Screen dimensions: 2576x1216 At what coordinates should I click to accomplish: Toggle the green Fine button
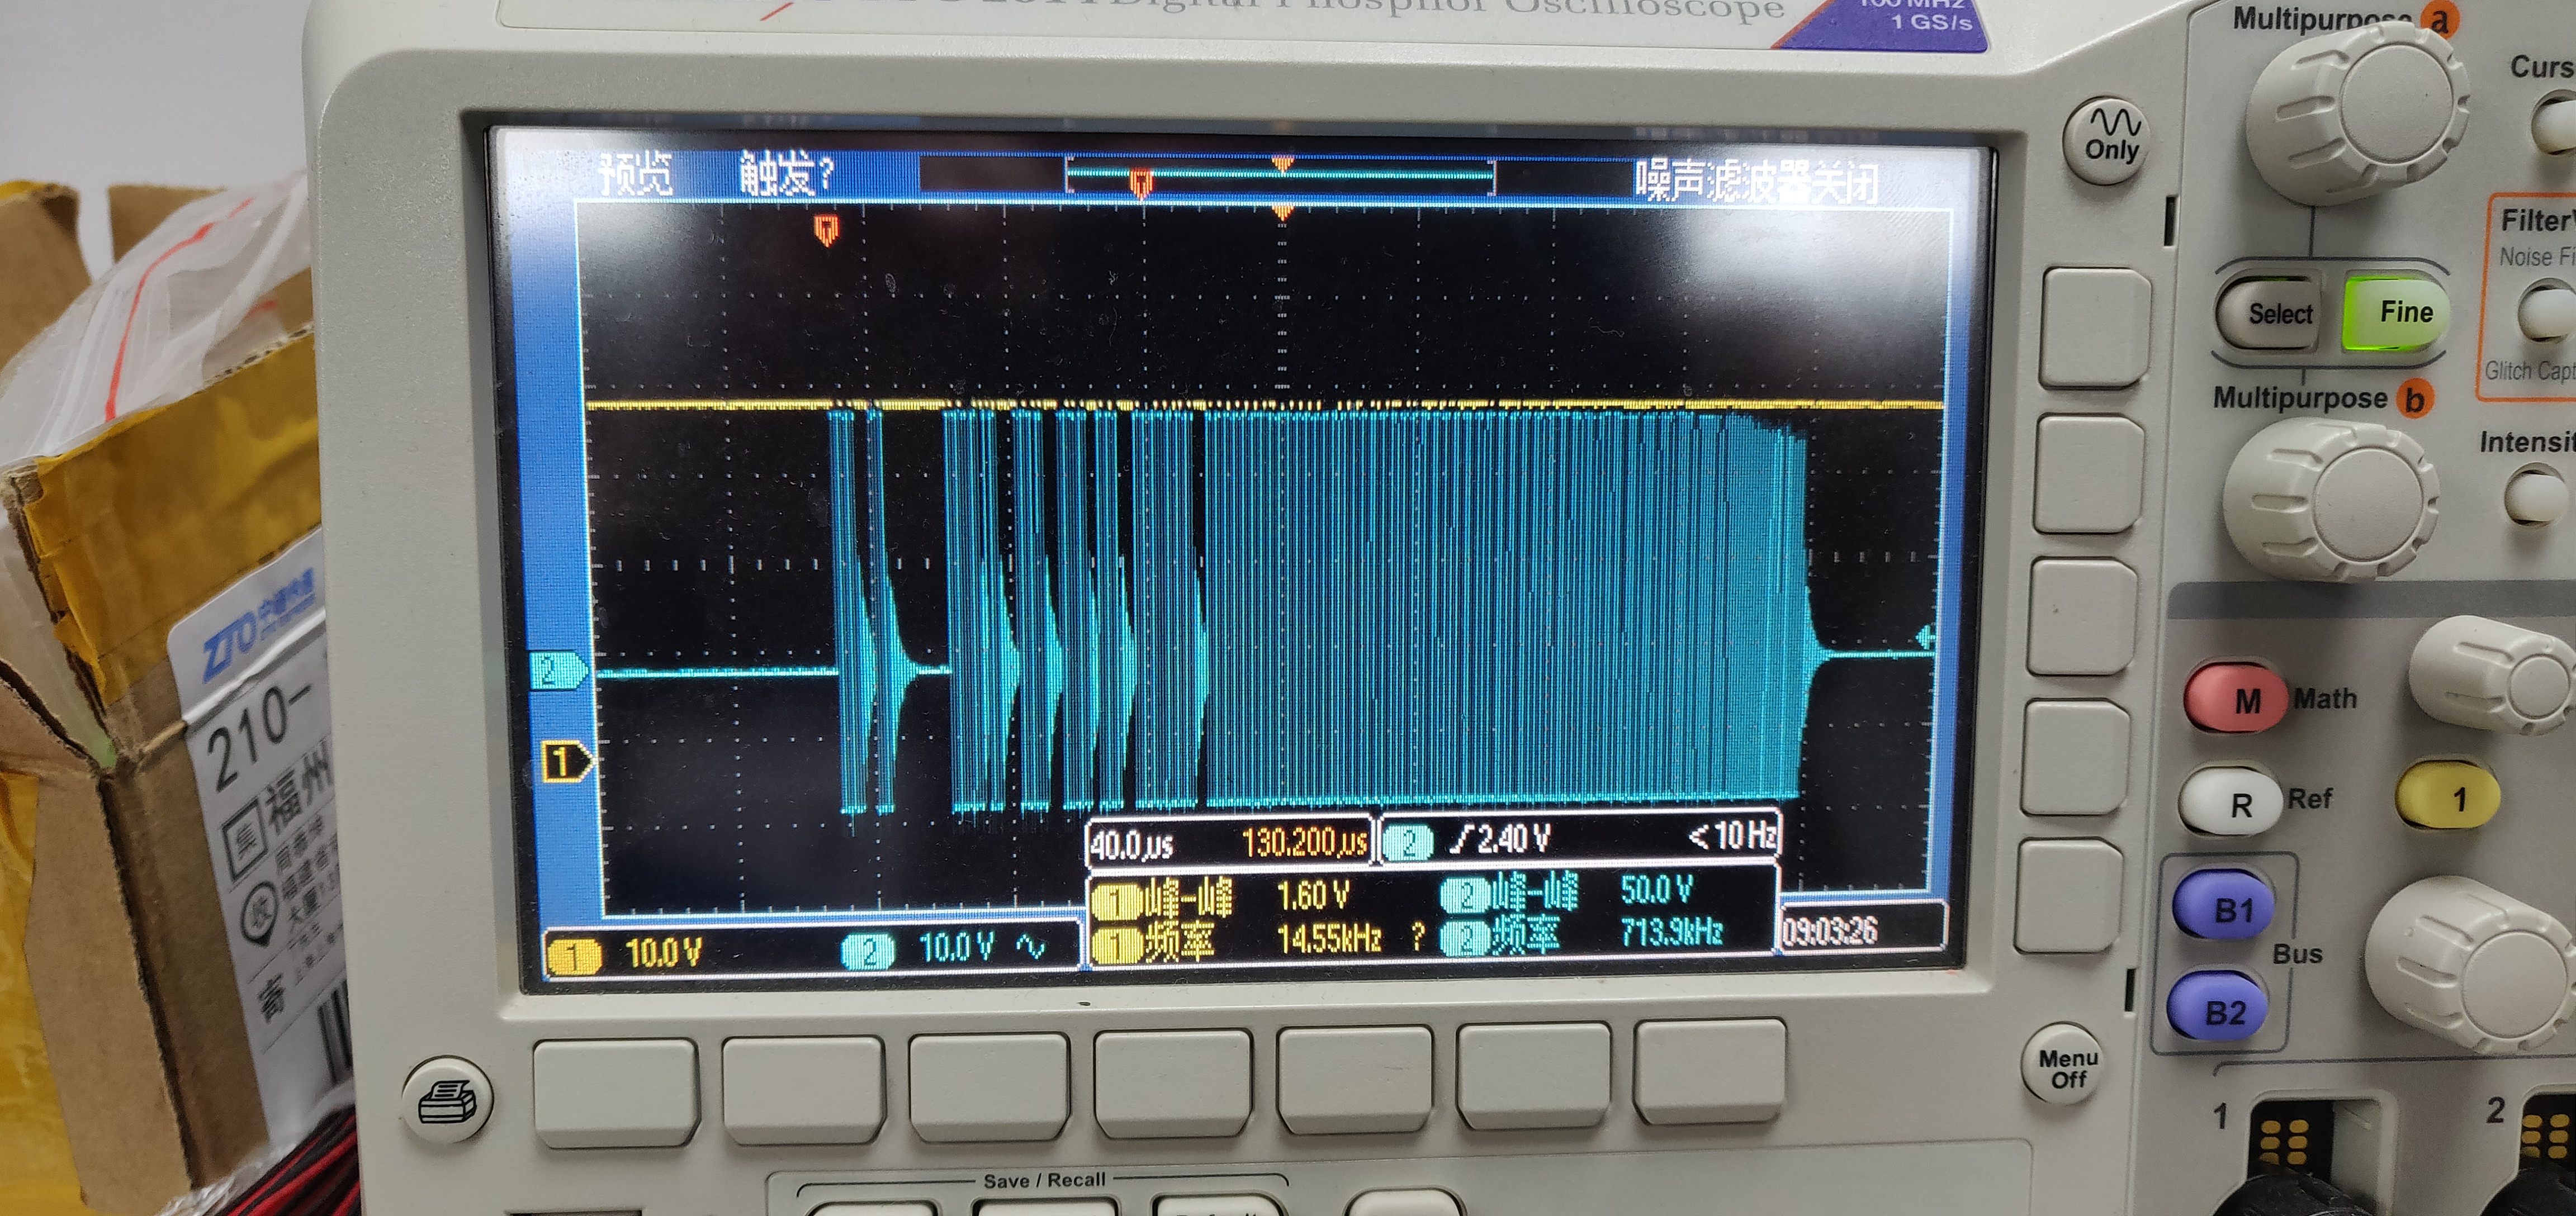[2396, 314]
